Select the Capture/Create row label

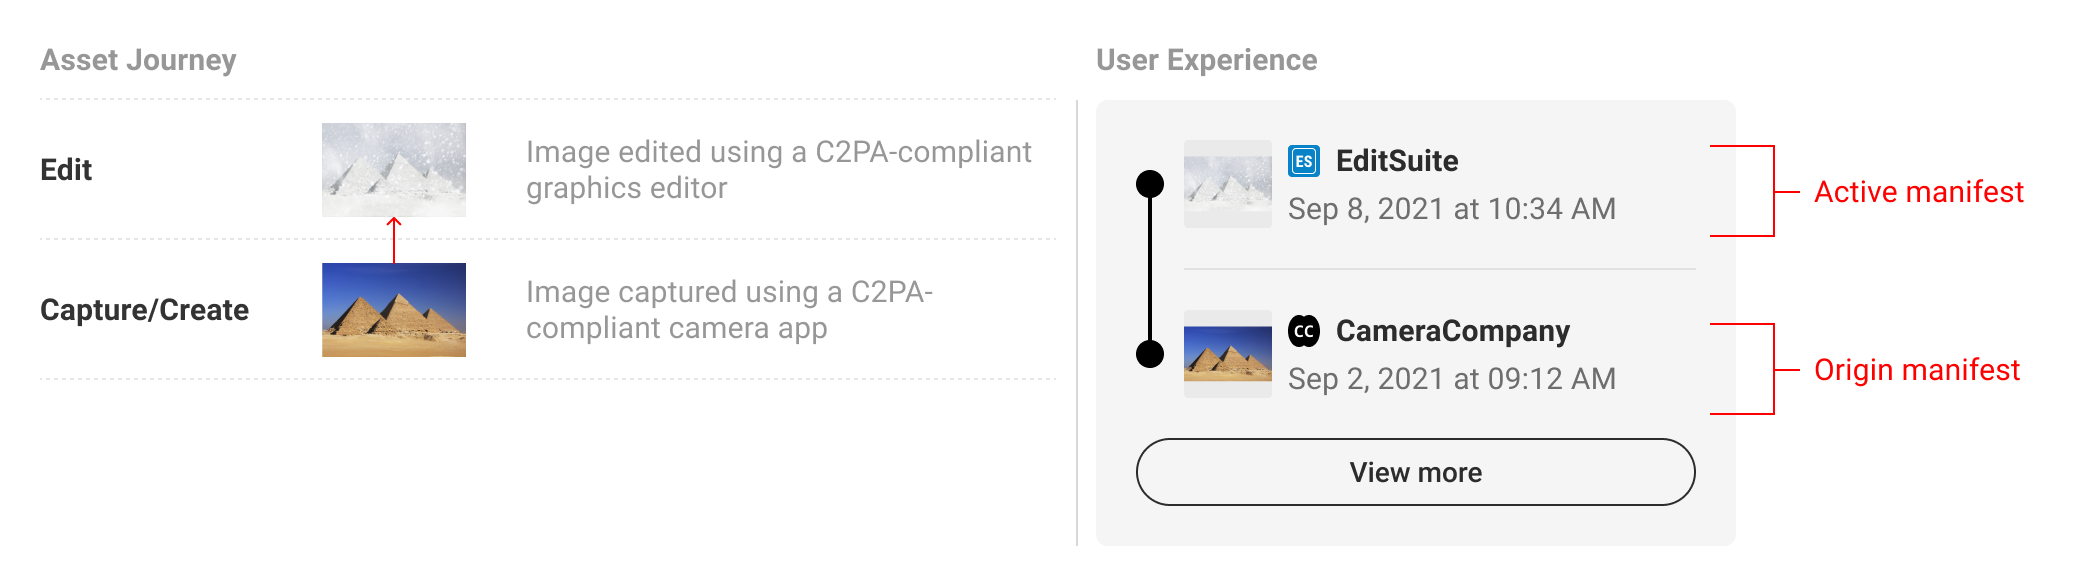[144, 310]
